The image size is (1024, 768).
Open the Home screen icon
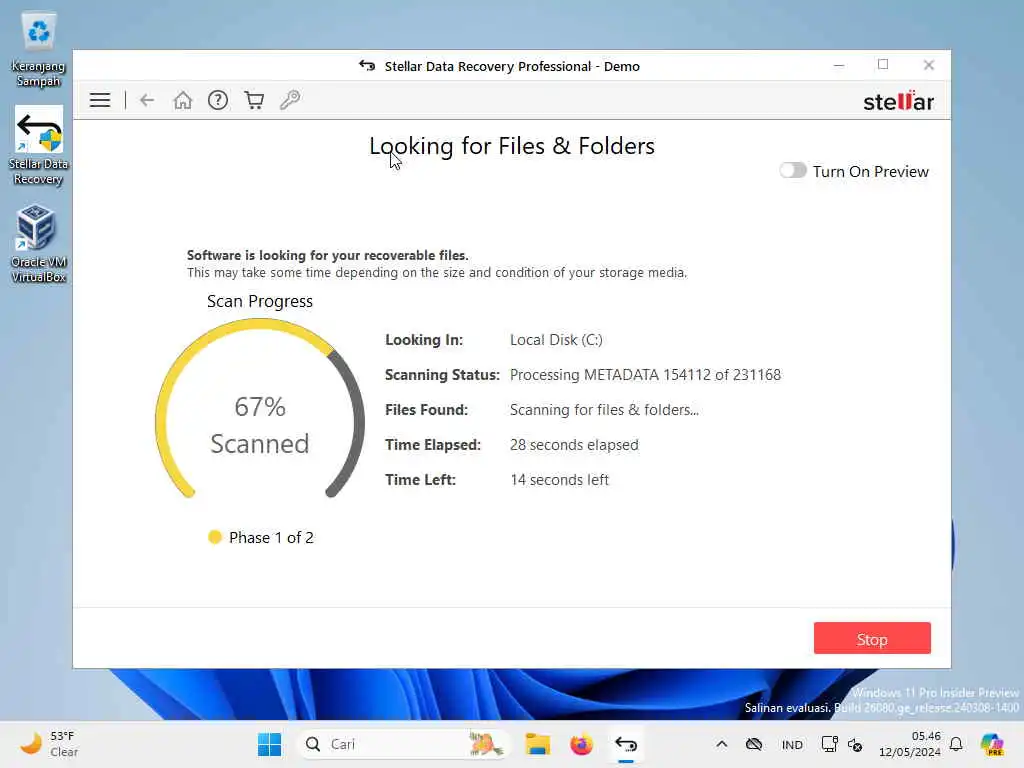click(x=183, y=100)
